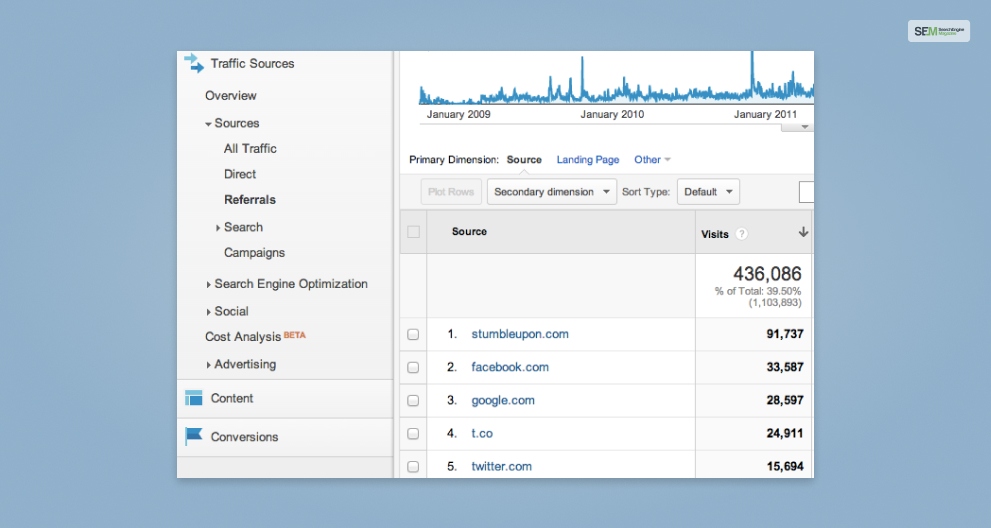The height and width of the screenshot is (528, 991).
Task: Expand the Search submenu under Sources
Action: [218, 228]
